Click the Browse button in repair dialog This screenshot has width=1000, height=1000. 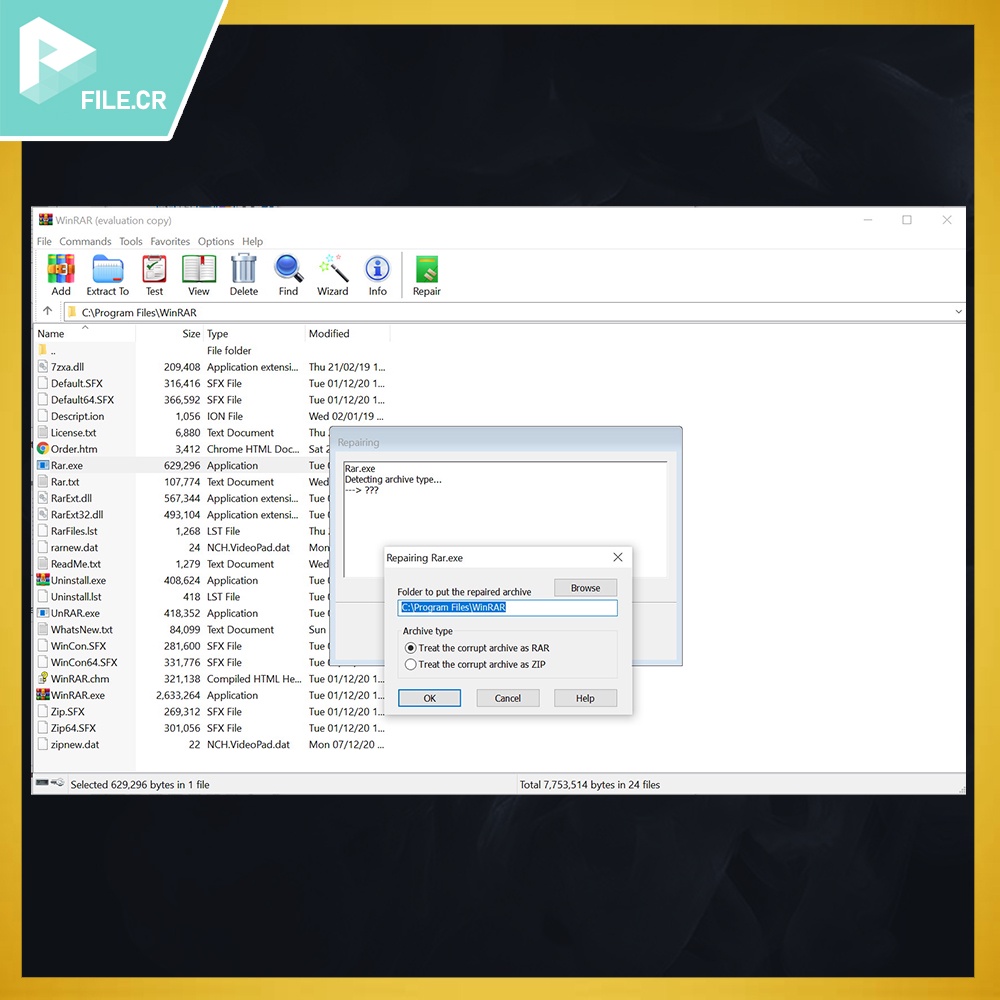click(x=585, y=588)
